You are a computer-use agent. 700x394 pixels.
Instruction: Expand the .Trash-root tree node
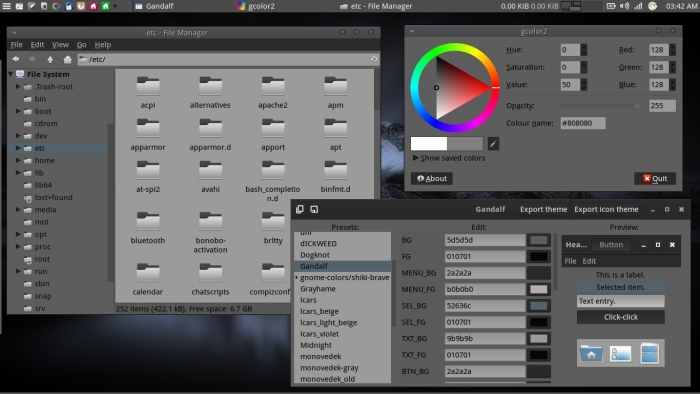[18, 86]
